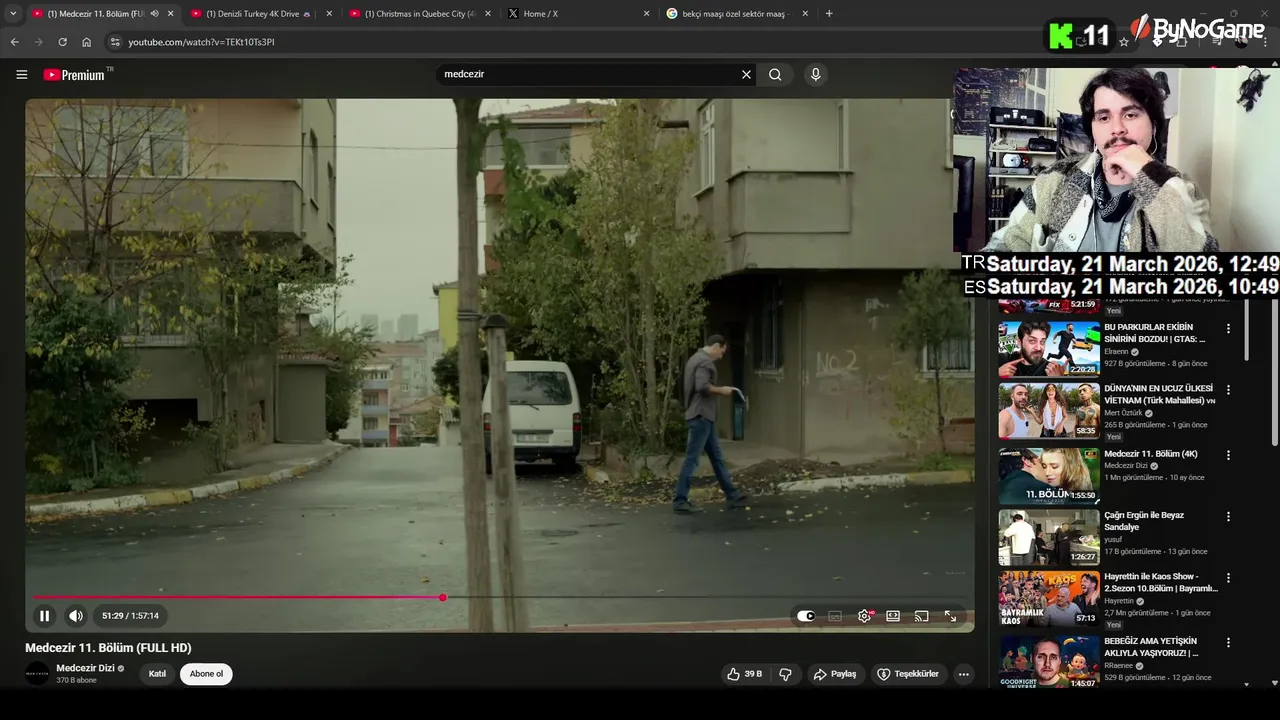Click the recommendations list scrollbar
The image size is (1280, 720).
click(1246, 331)
